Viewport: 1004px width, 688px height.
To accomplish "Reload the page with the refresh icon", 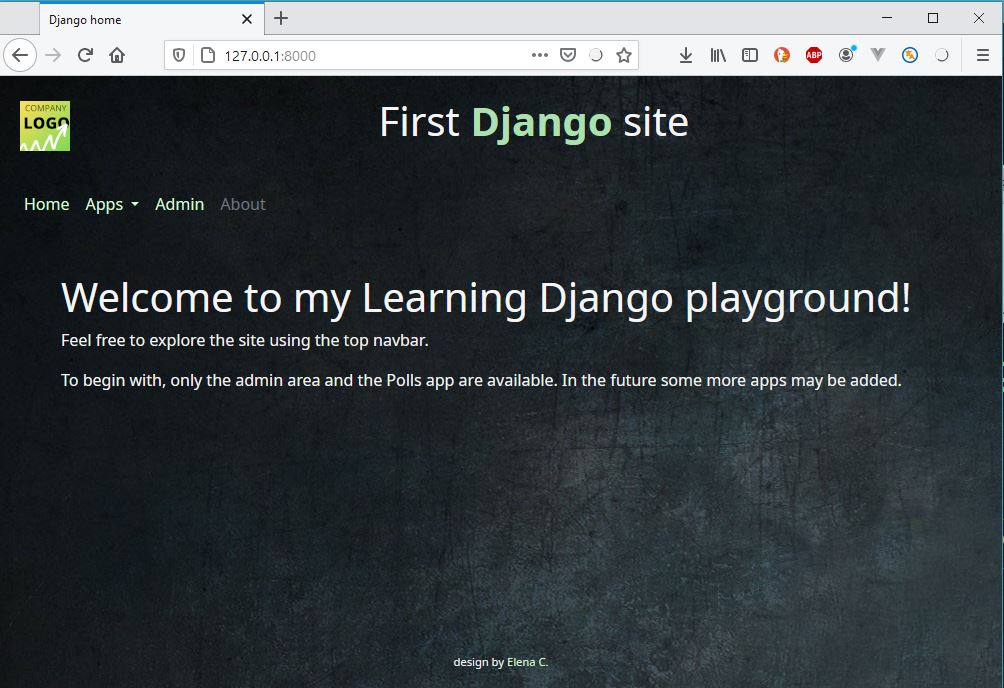I will (85, 55).
